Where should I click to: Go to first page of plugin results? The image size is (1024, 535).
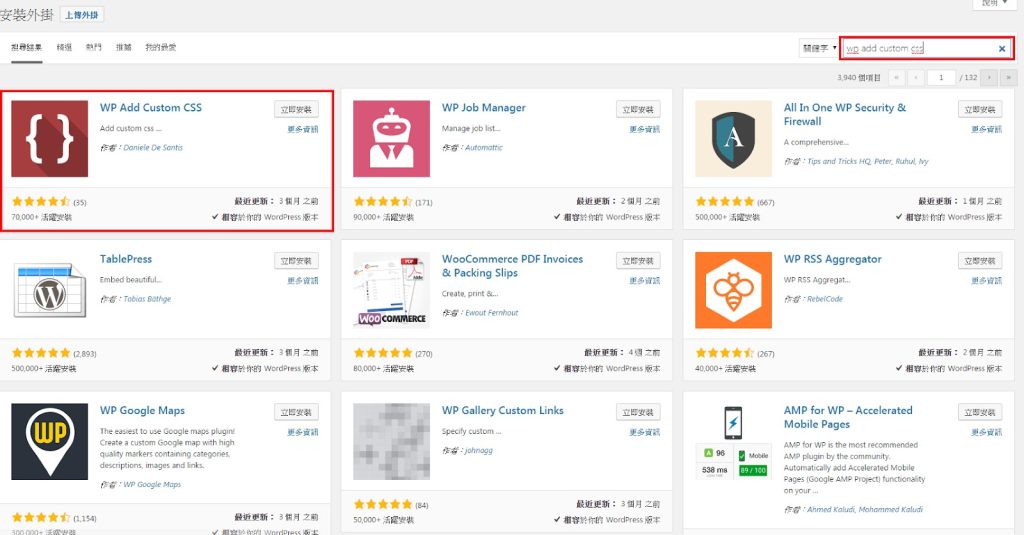coord(896,78)
